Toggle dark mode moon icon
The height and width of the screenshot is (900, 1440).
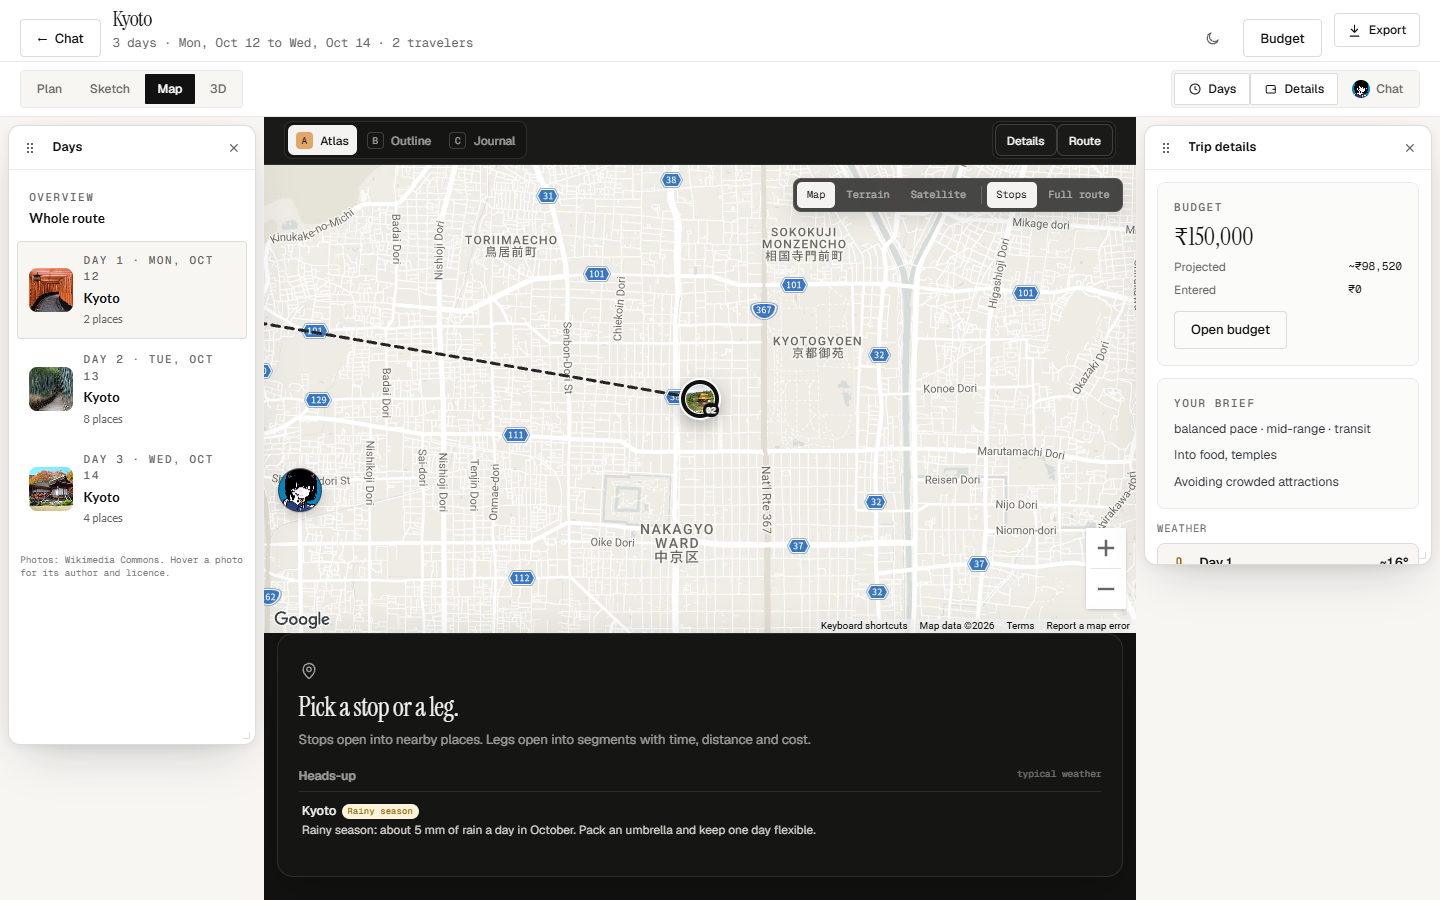(x=1213, y=38)
